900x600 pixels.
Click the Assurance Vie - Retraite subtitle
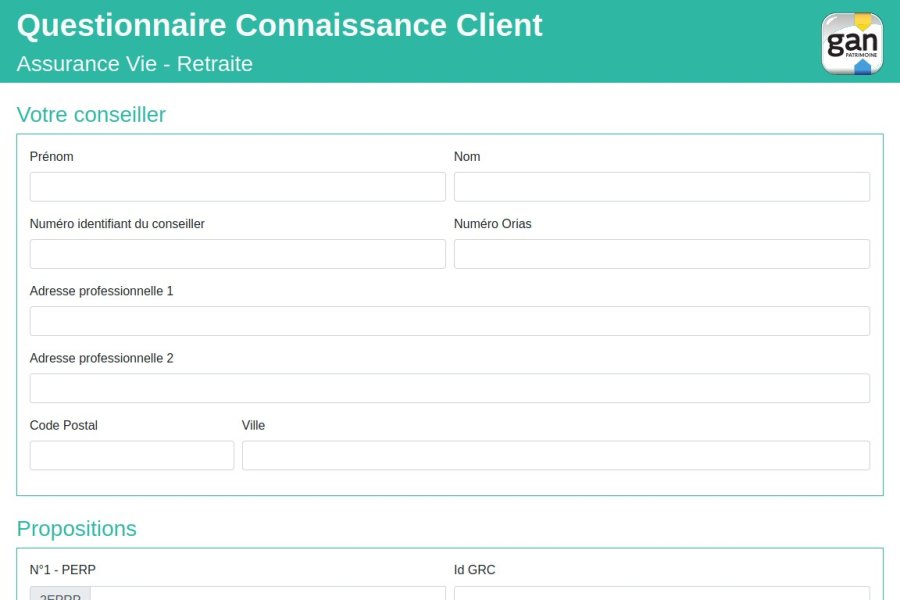coord(134,64)
